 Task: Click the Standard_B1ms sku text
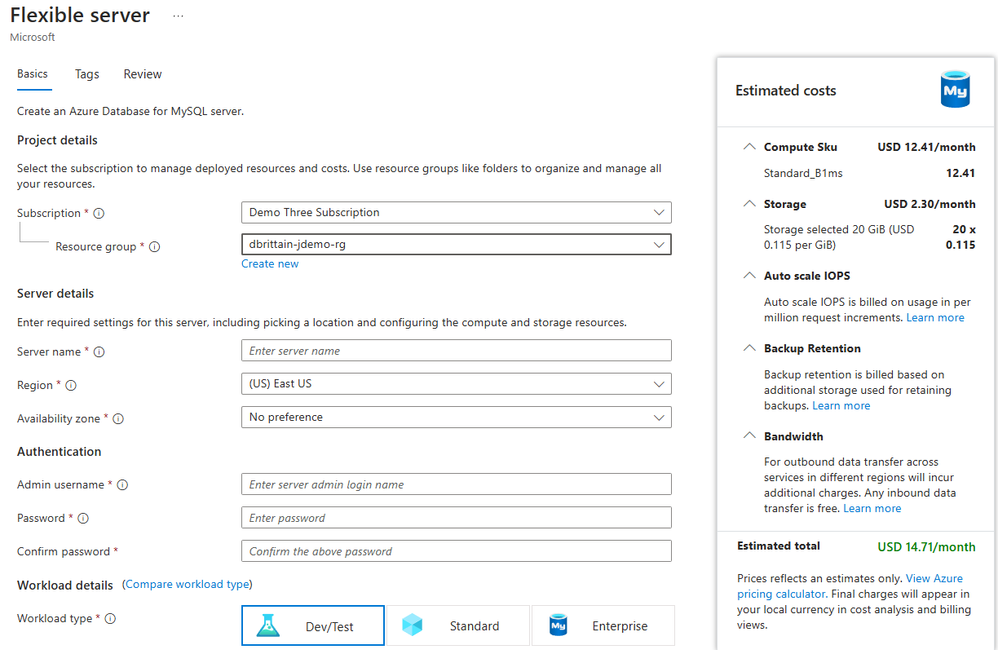coord(803,173)
